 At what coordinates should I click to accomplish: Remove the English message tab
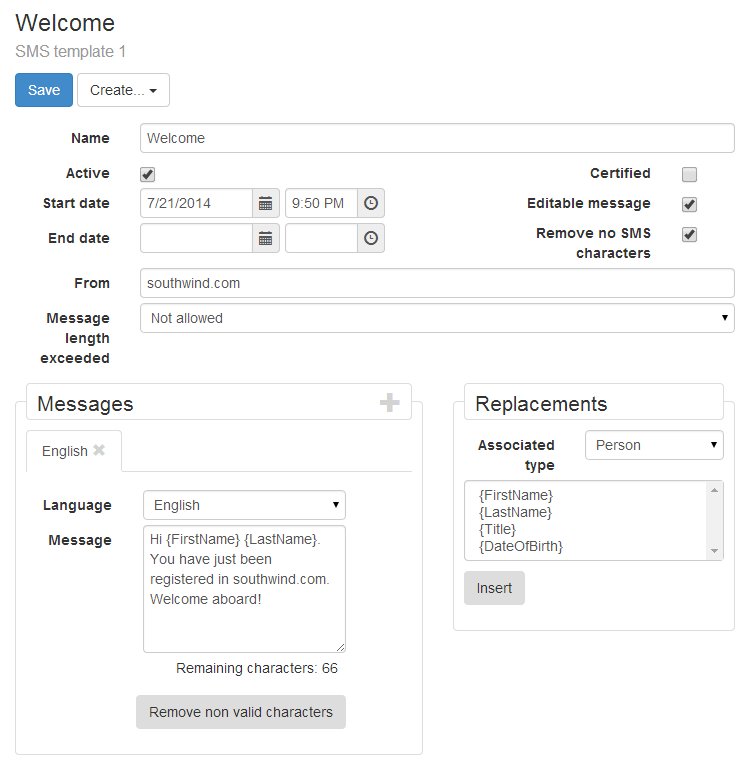click(x=99, y=450)
